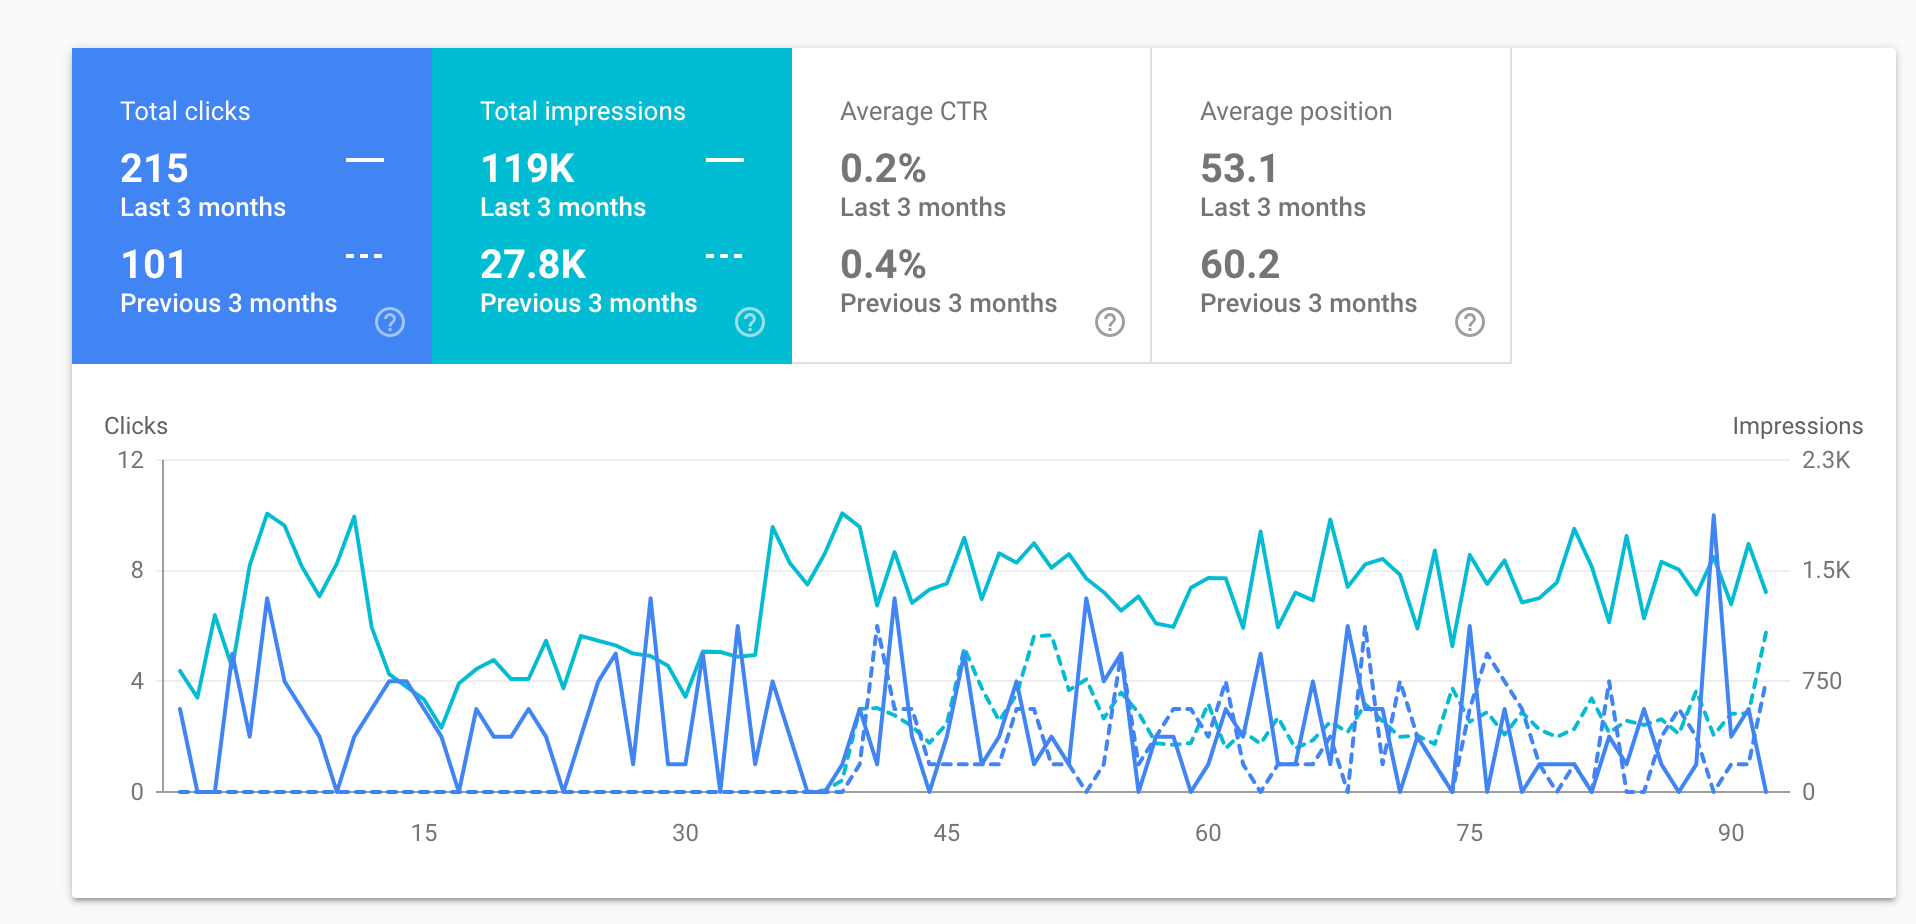The image size is (1916, 924).
Task: Click the dashed line legend in Total clicks
Action: [365, 256]
